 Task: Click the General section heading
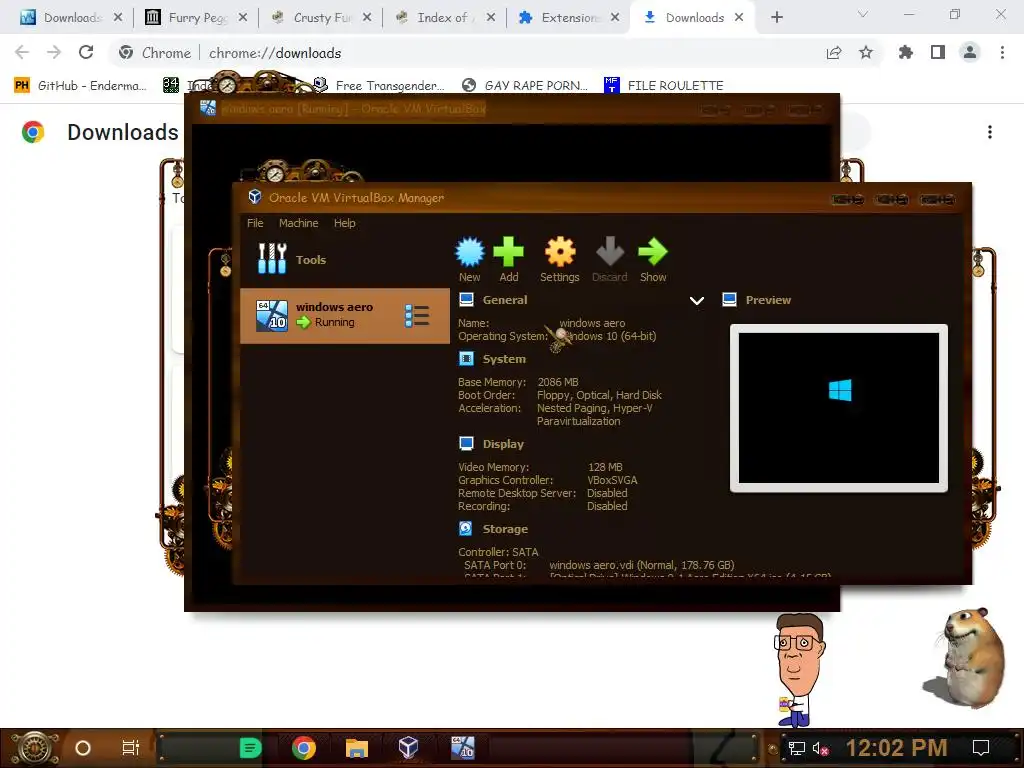pos(504,300)
